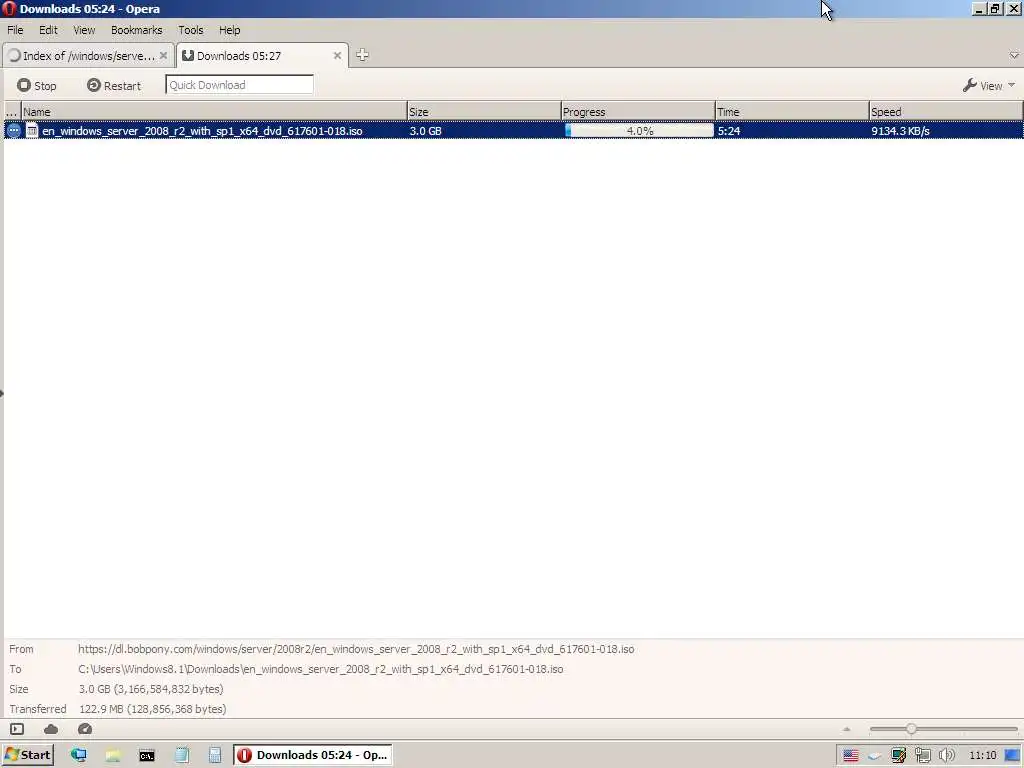The height and width of the screenshot is (768, 1024).
Task: Sort downloads by Speed column
Action: (946, 112)
